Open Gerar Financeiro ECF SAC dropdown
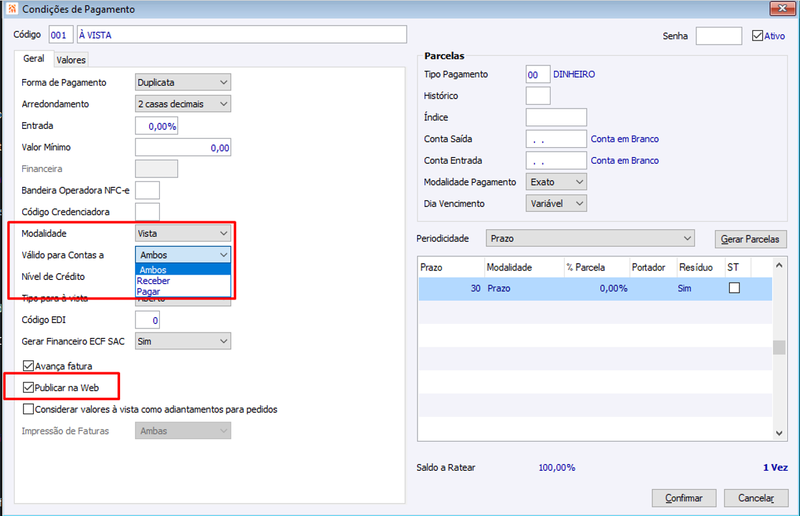 [183, 341]
